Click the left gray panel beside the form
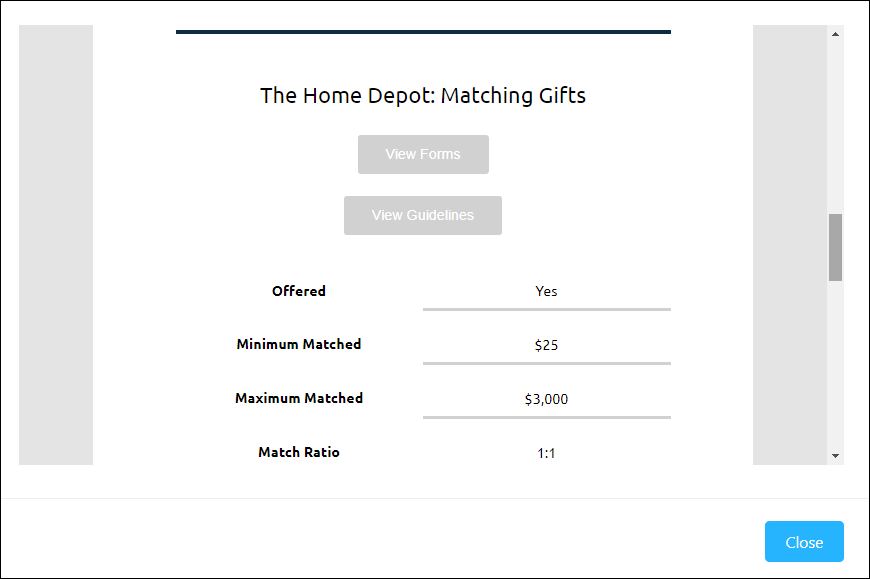This screenshot has height=579, width=870. 55,245
